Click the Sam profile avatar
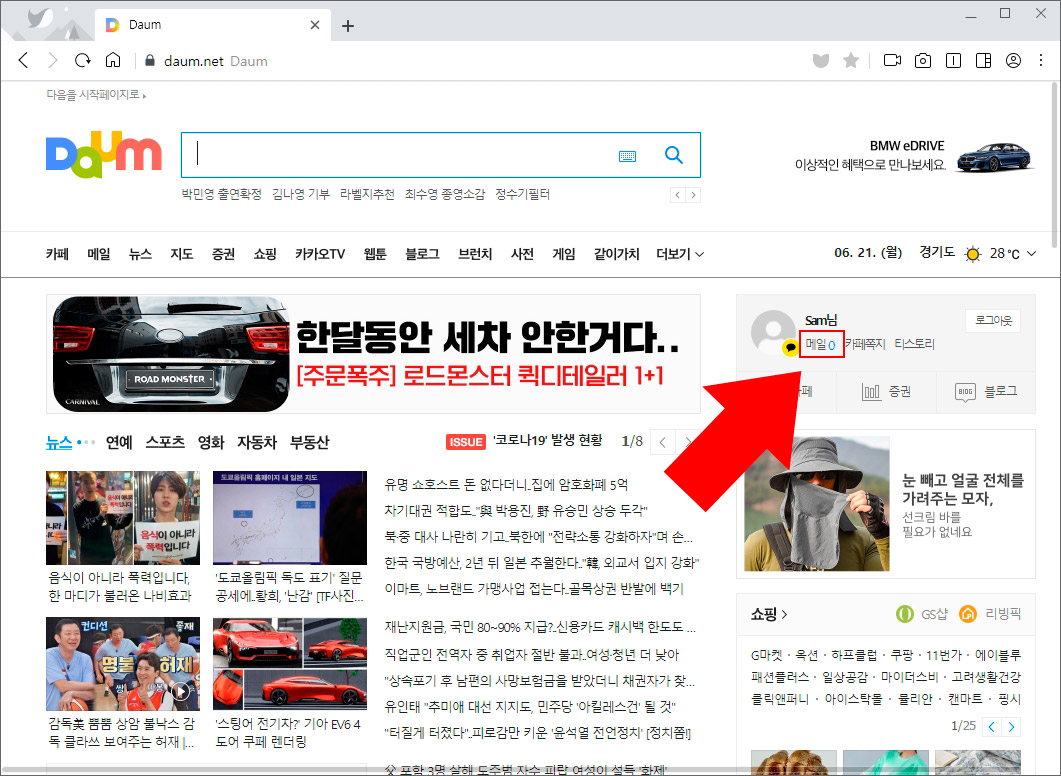 pyautogui.click(x=773, y=332)
